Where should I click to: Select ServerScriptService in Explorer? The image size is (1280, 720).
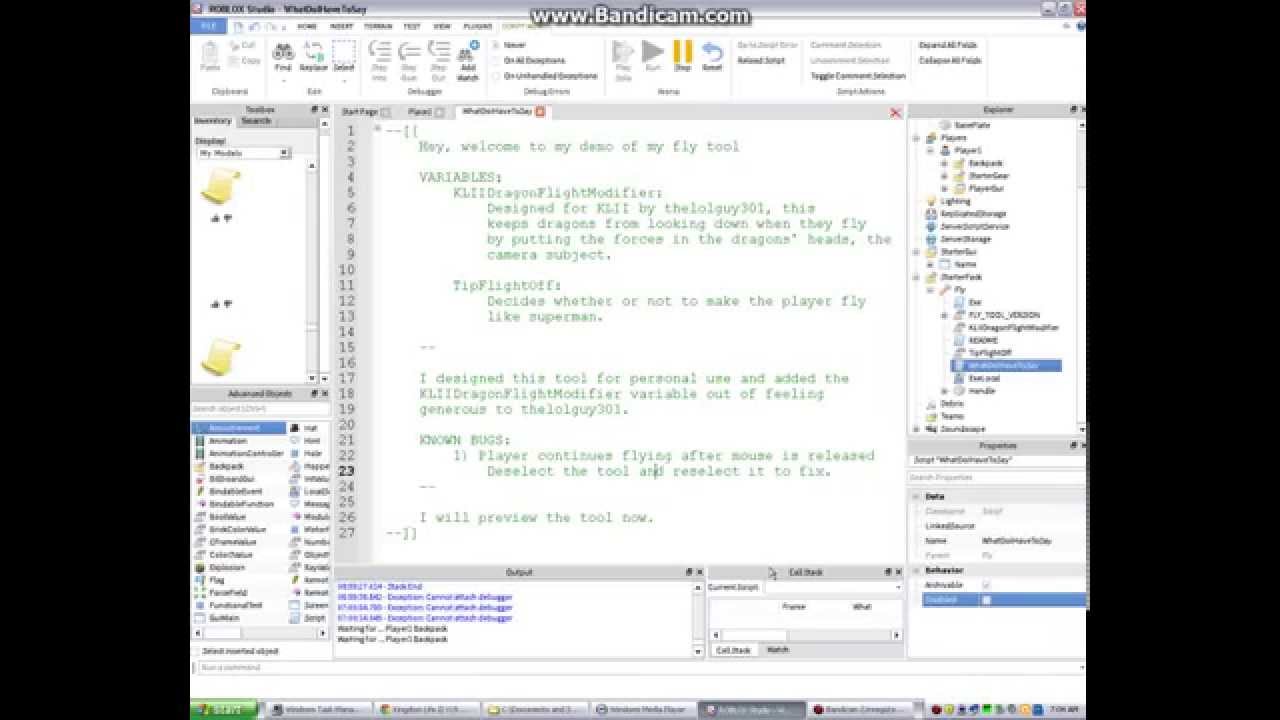coord(975,227)
